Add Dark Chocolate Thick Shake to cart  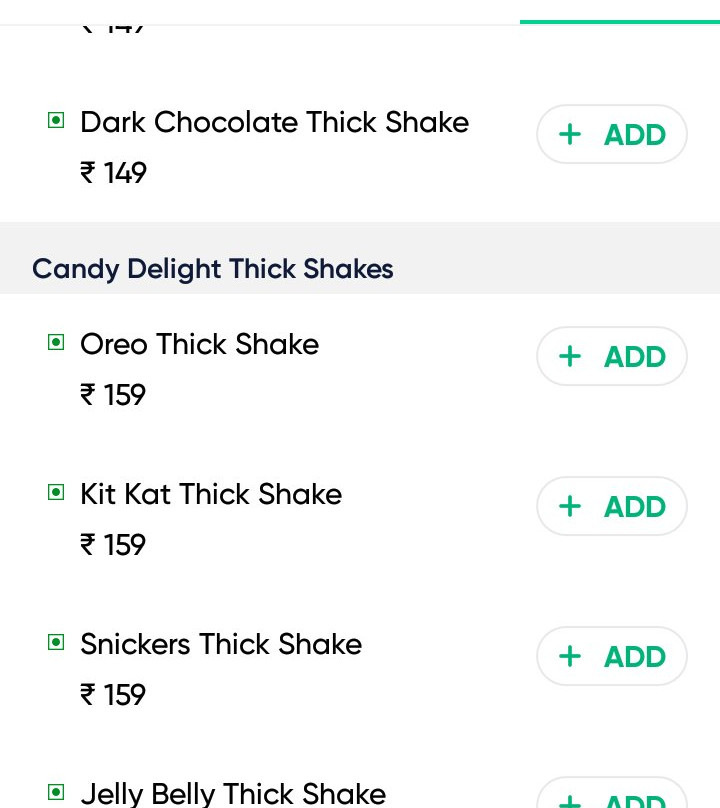point(612,135)
